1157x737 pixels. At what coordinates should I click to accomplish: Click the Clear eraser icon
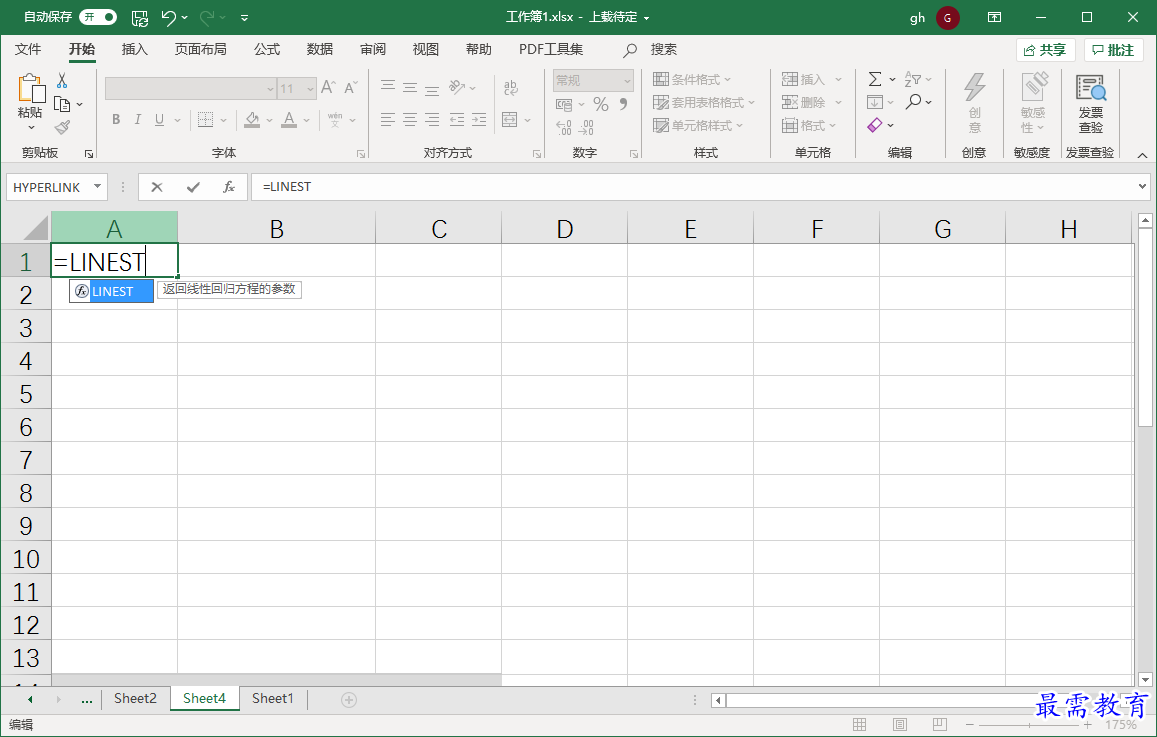(x=875, y=125)
